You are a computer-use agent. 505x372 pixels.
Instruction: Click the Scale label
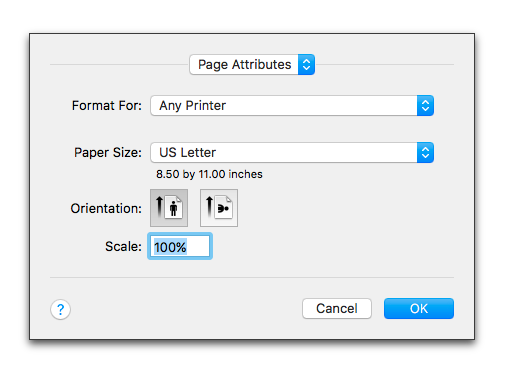[x=123, y=247]
